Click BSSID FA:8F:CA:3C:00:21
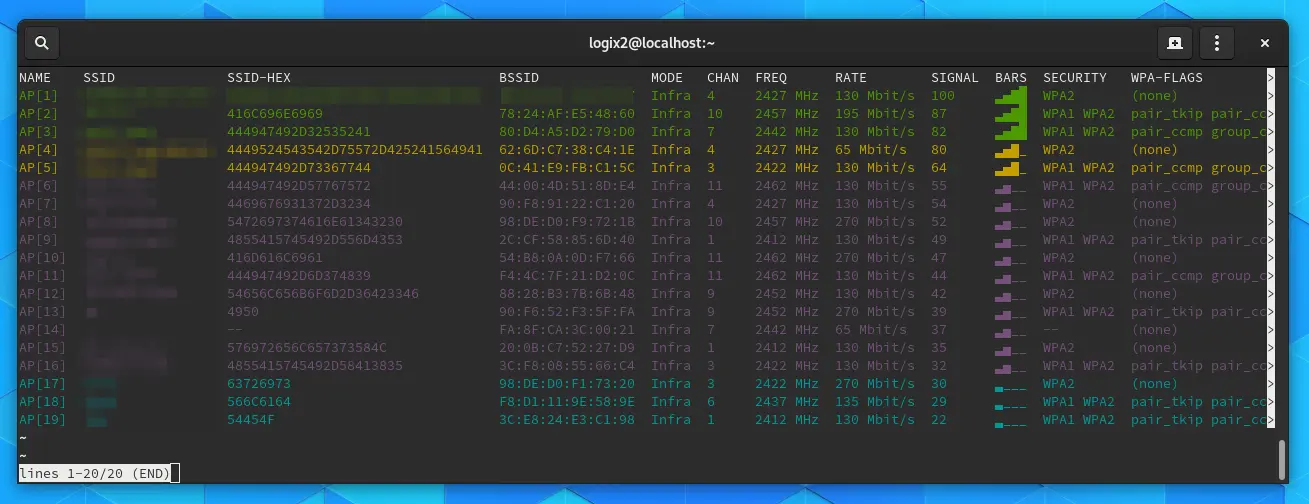This screenshot has width=1309, height=504. click(567, 330)
